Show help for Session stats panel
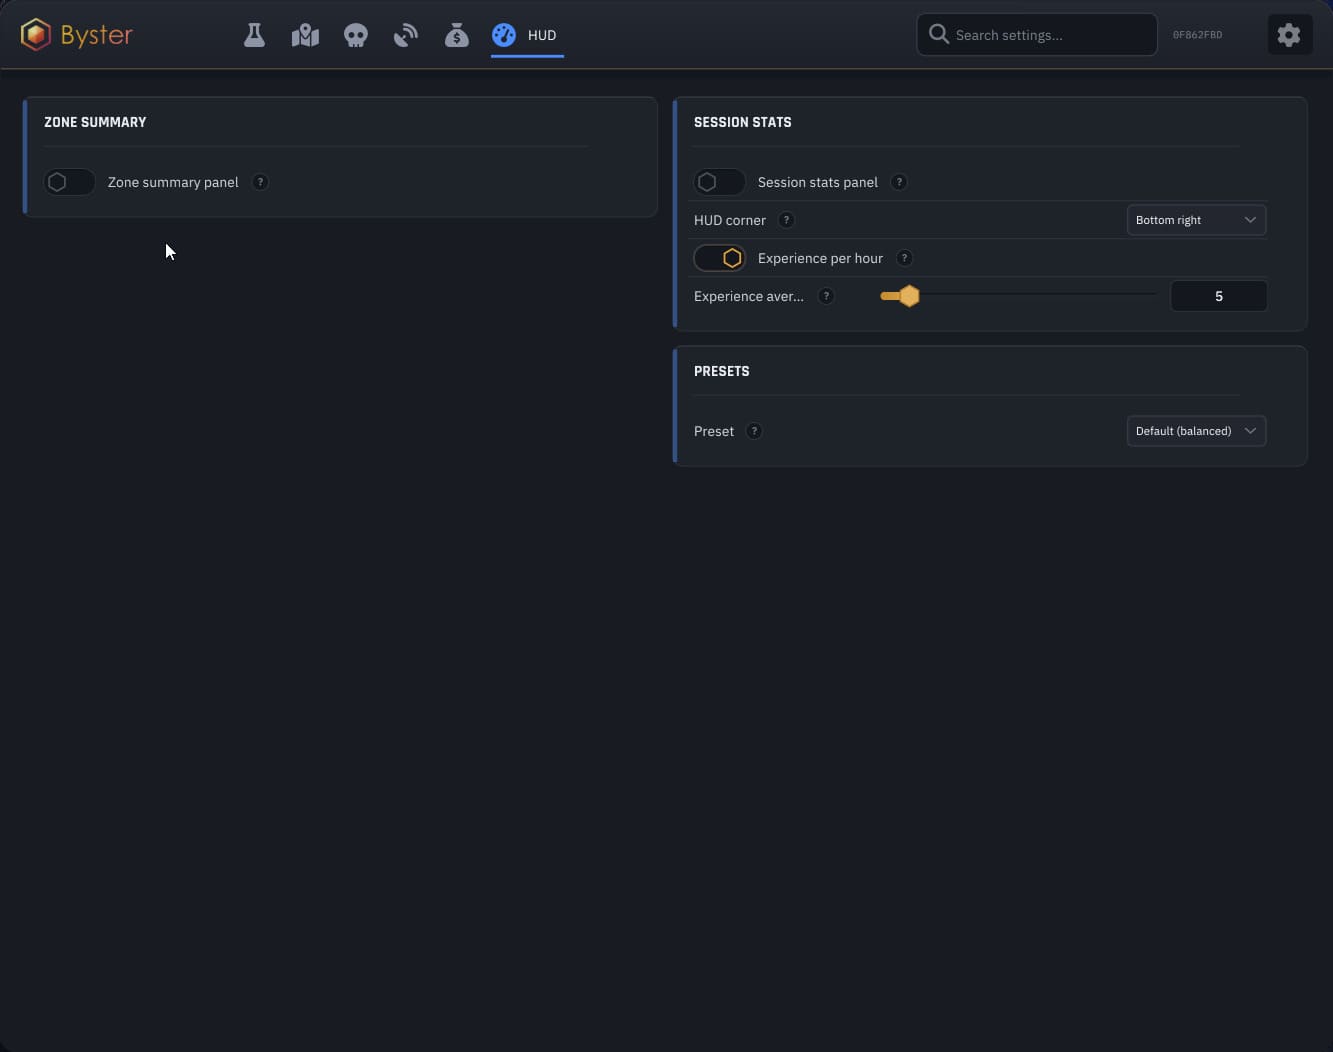This screenshot has height=1052, width=1333. pos(899,182)
